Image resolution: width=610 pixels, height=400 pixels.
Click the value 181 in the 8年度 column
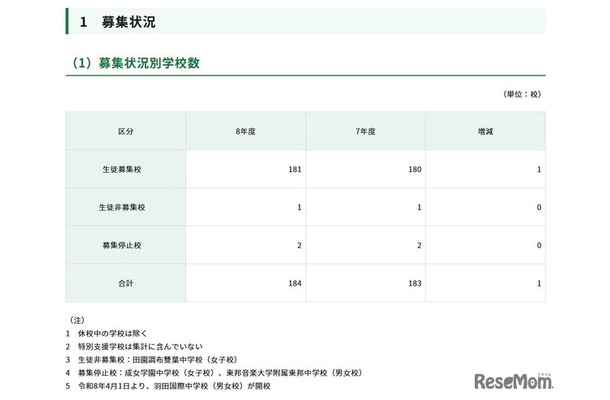coord(294,169)
